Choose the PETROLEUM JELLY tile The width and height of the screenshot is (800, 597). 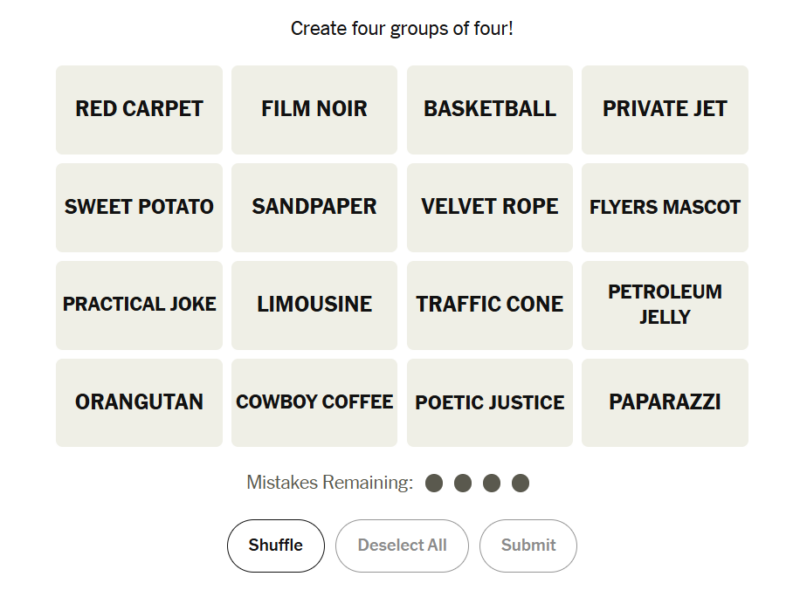(x=665, y=305)
